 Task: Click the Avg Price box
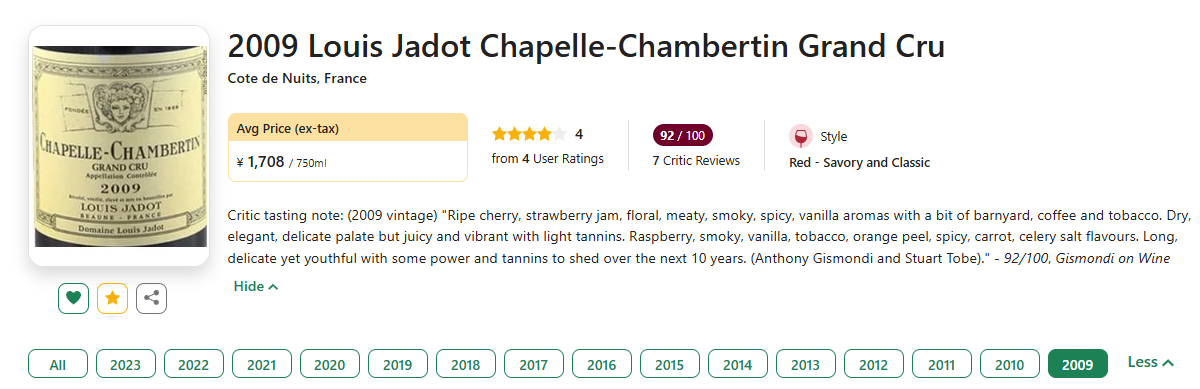click(x=348, y=147)
